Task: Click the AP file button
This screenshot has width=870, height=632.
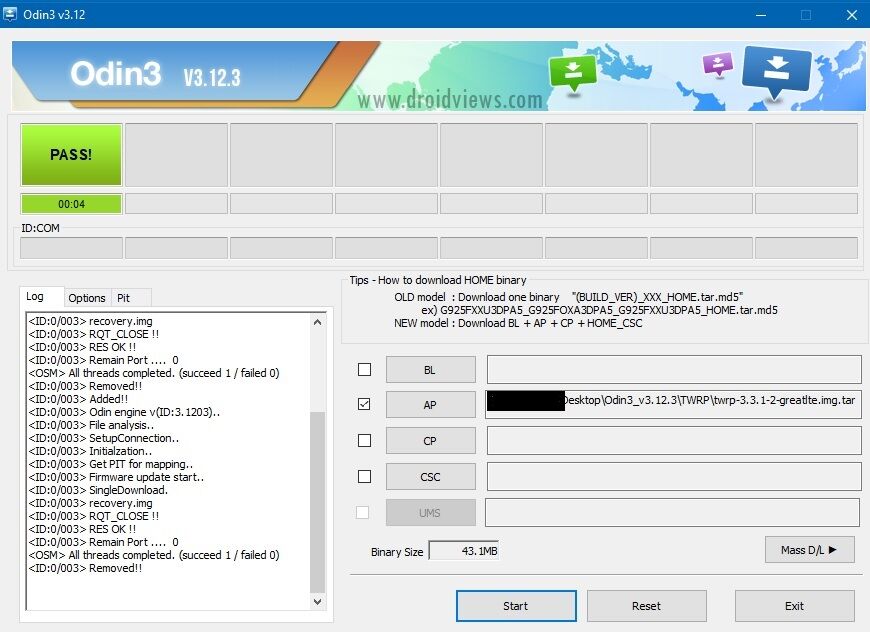Action: tap(431, 405)
